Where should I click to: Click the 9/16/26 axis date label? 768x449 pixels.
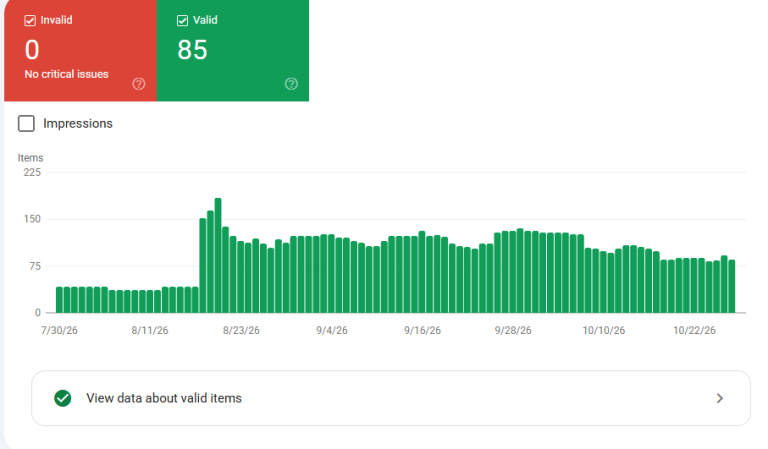click(x=422, y=331)
